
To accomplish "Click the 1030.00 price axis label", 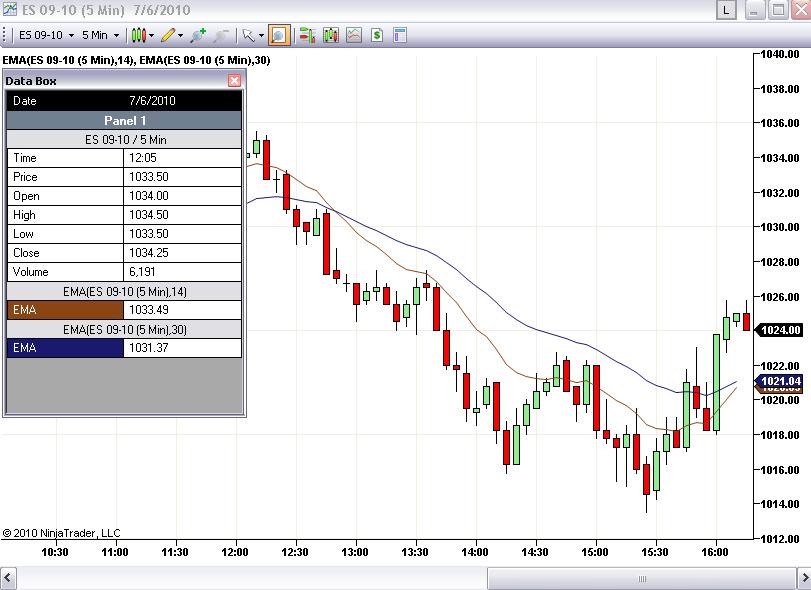I will pos(780,227).
